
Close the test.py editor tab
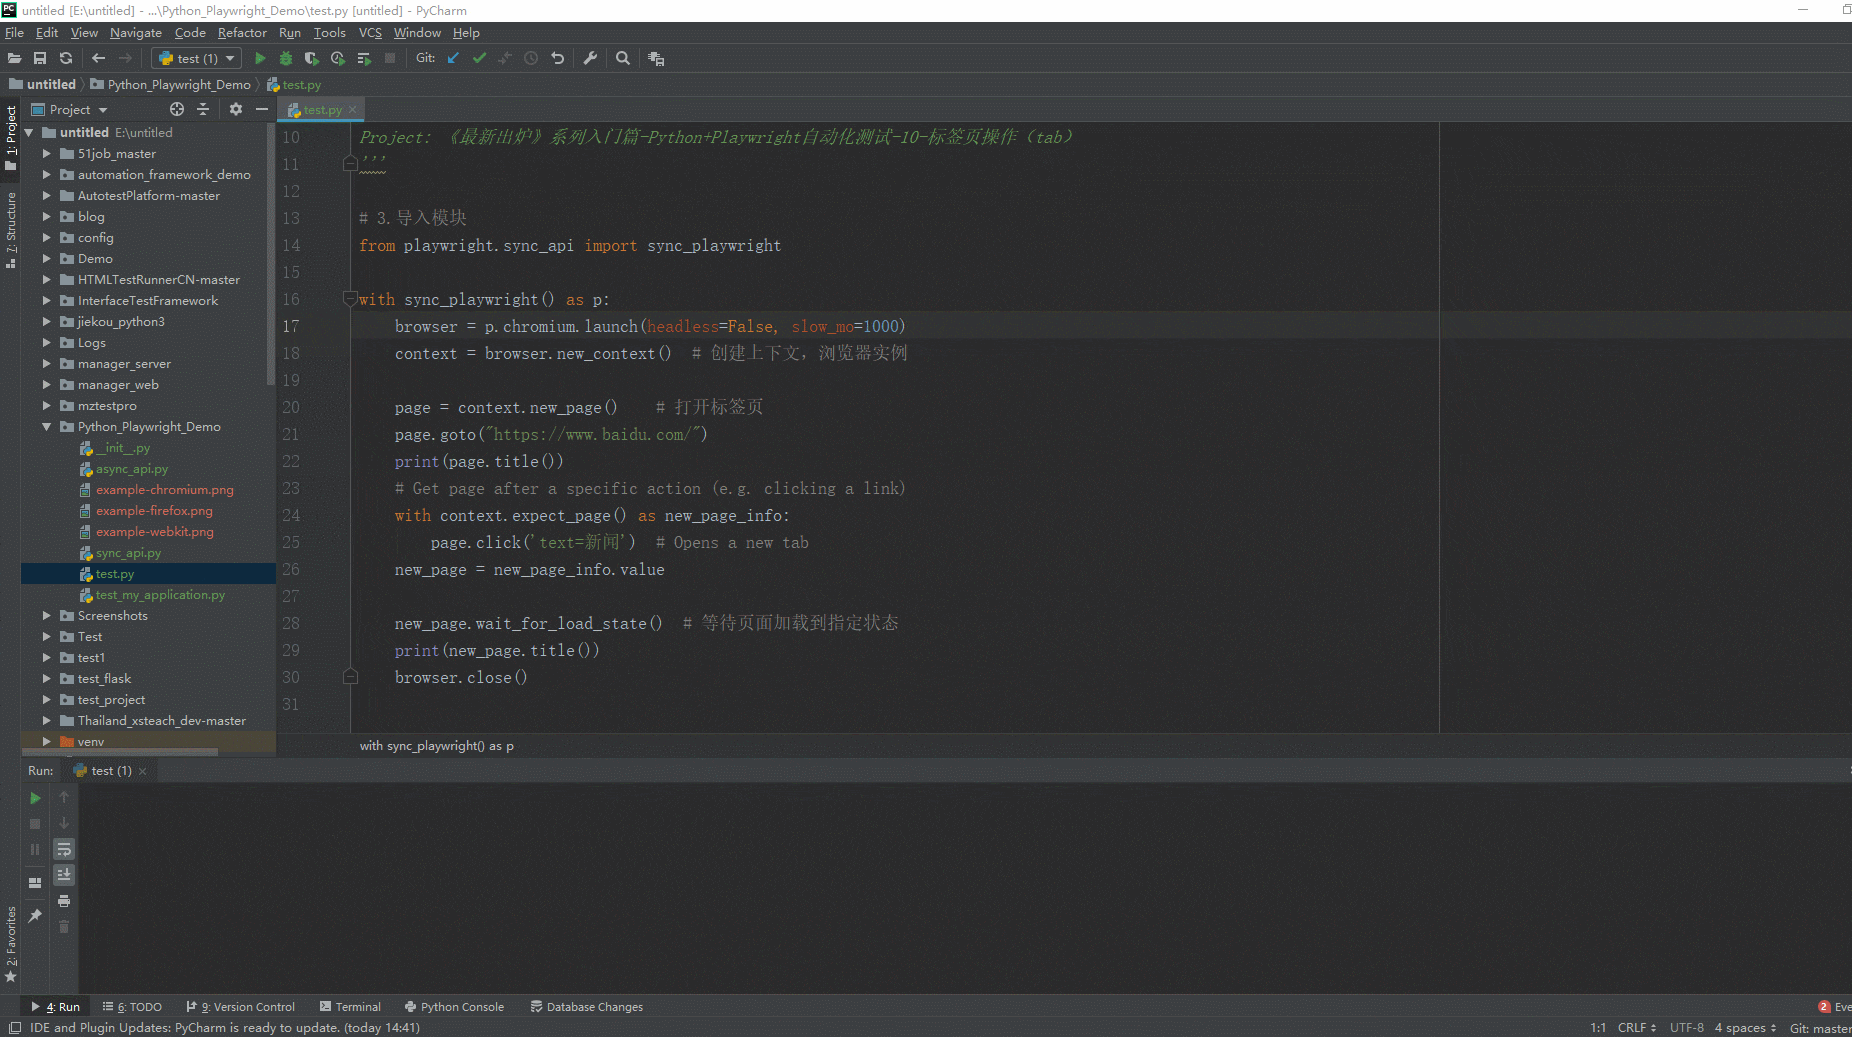[352, 110]
